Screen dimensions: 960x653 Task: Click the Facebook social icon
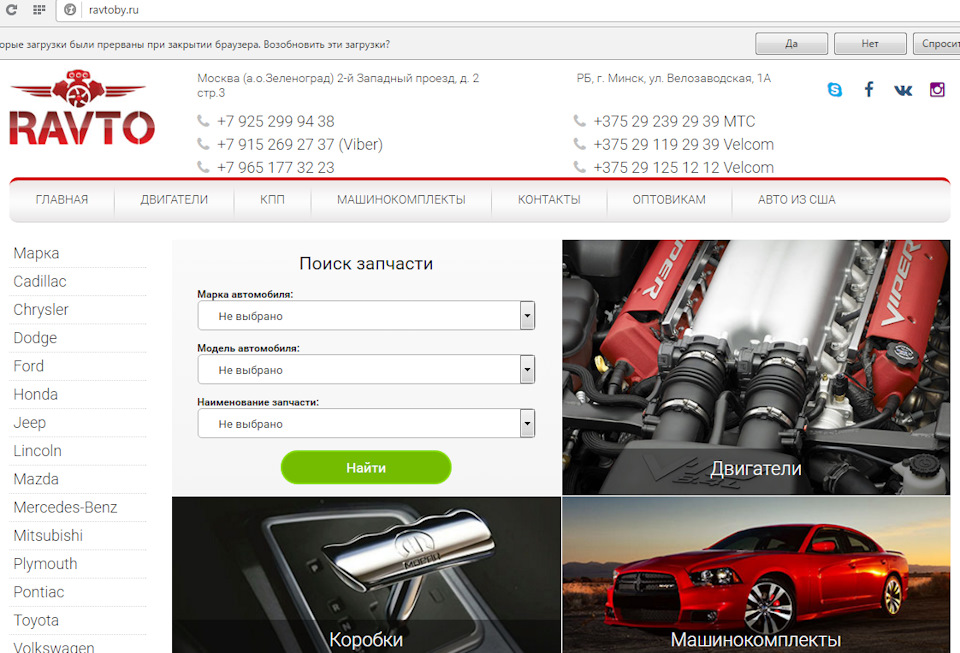click(x=869, y=89)
